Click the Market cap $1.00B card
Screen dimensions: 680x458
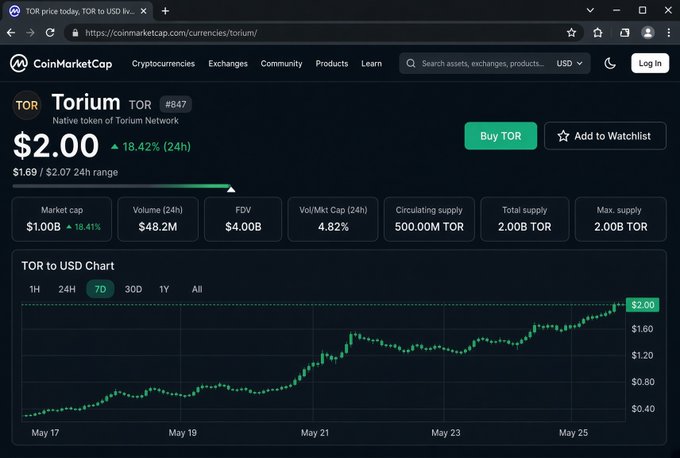pyautogui.click(x=62, y=219)
